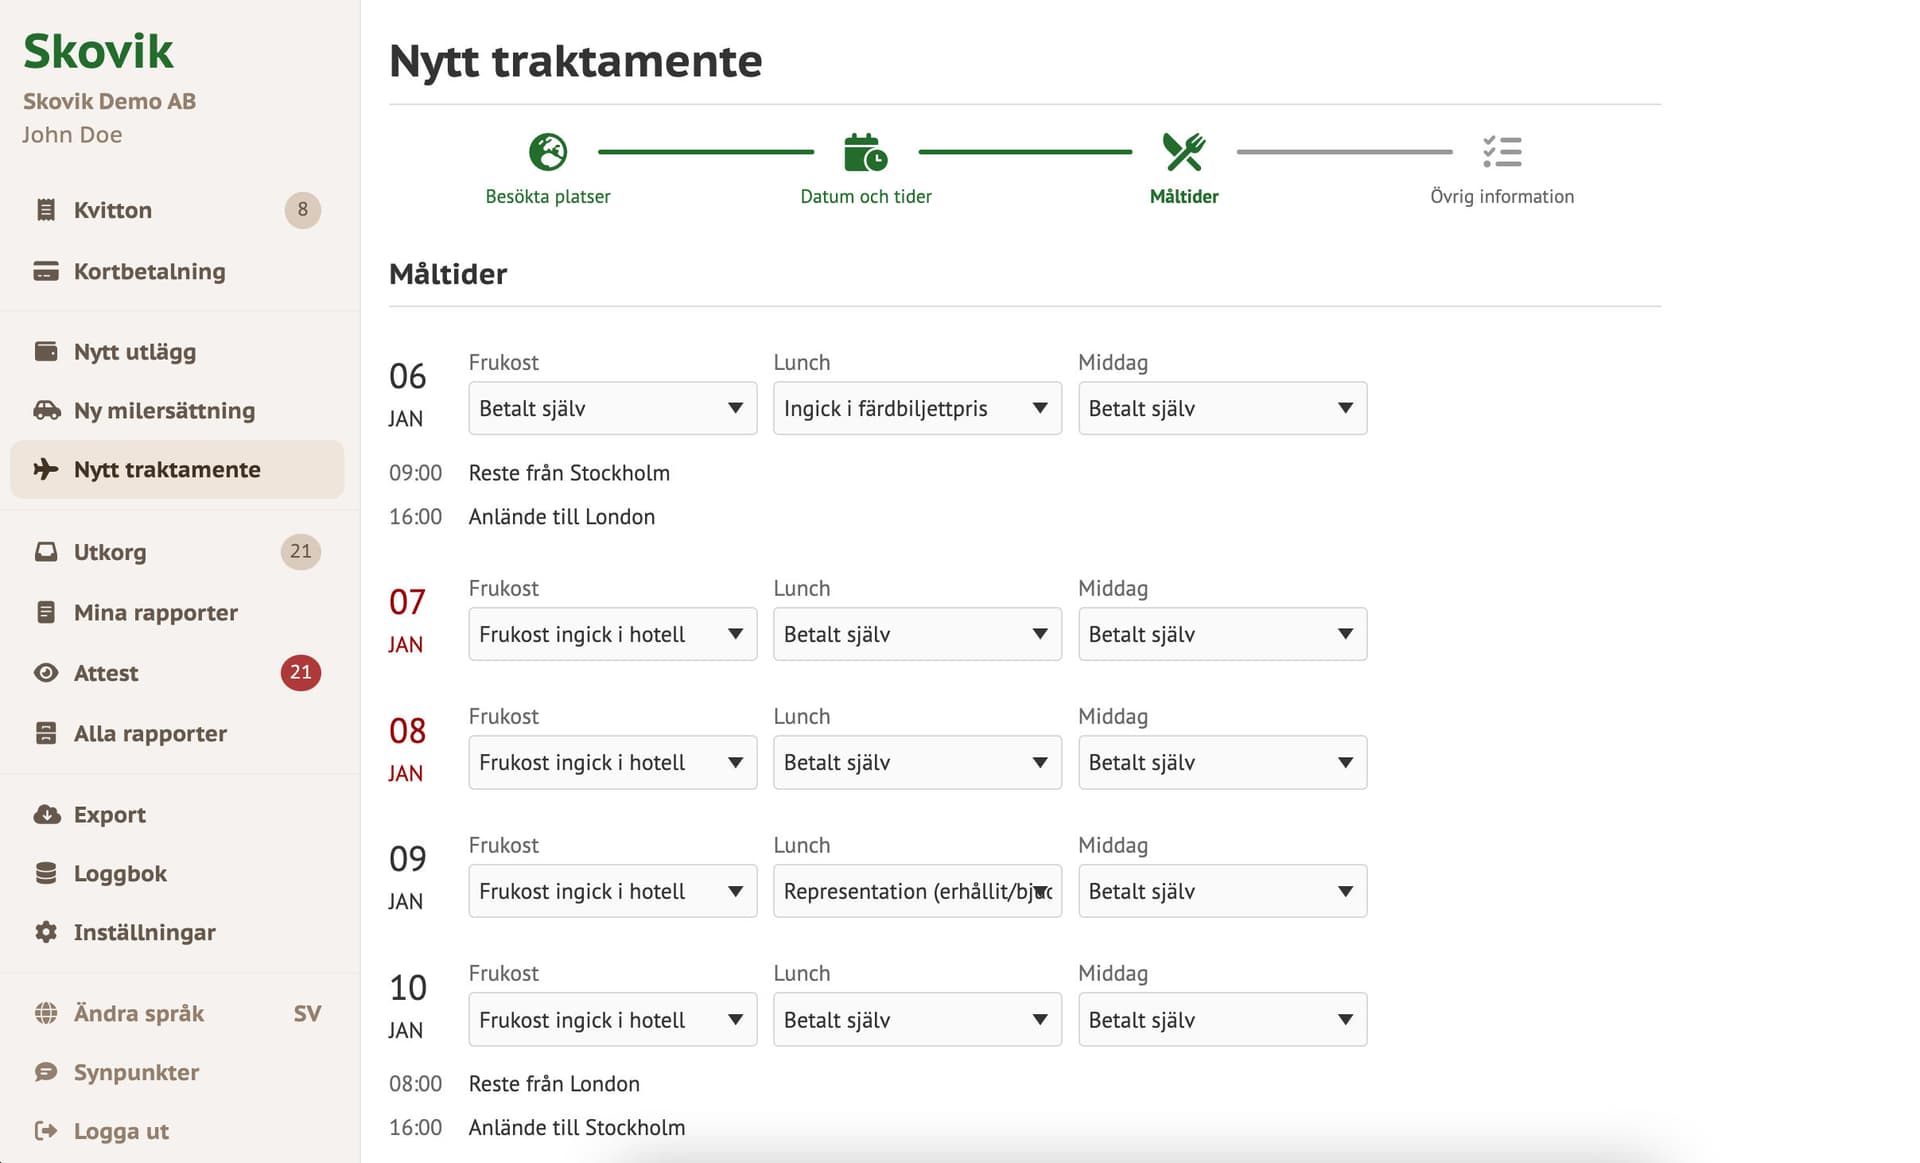The image size is (1920, 1163).
Task: Click the Mina rapporter document icon
Action: (46, 612)
